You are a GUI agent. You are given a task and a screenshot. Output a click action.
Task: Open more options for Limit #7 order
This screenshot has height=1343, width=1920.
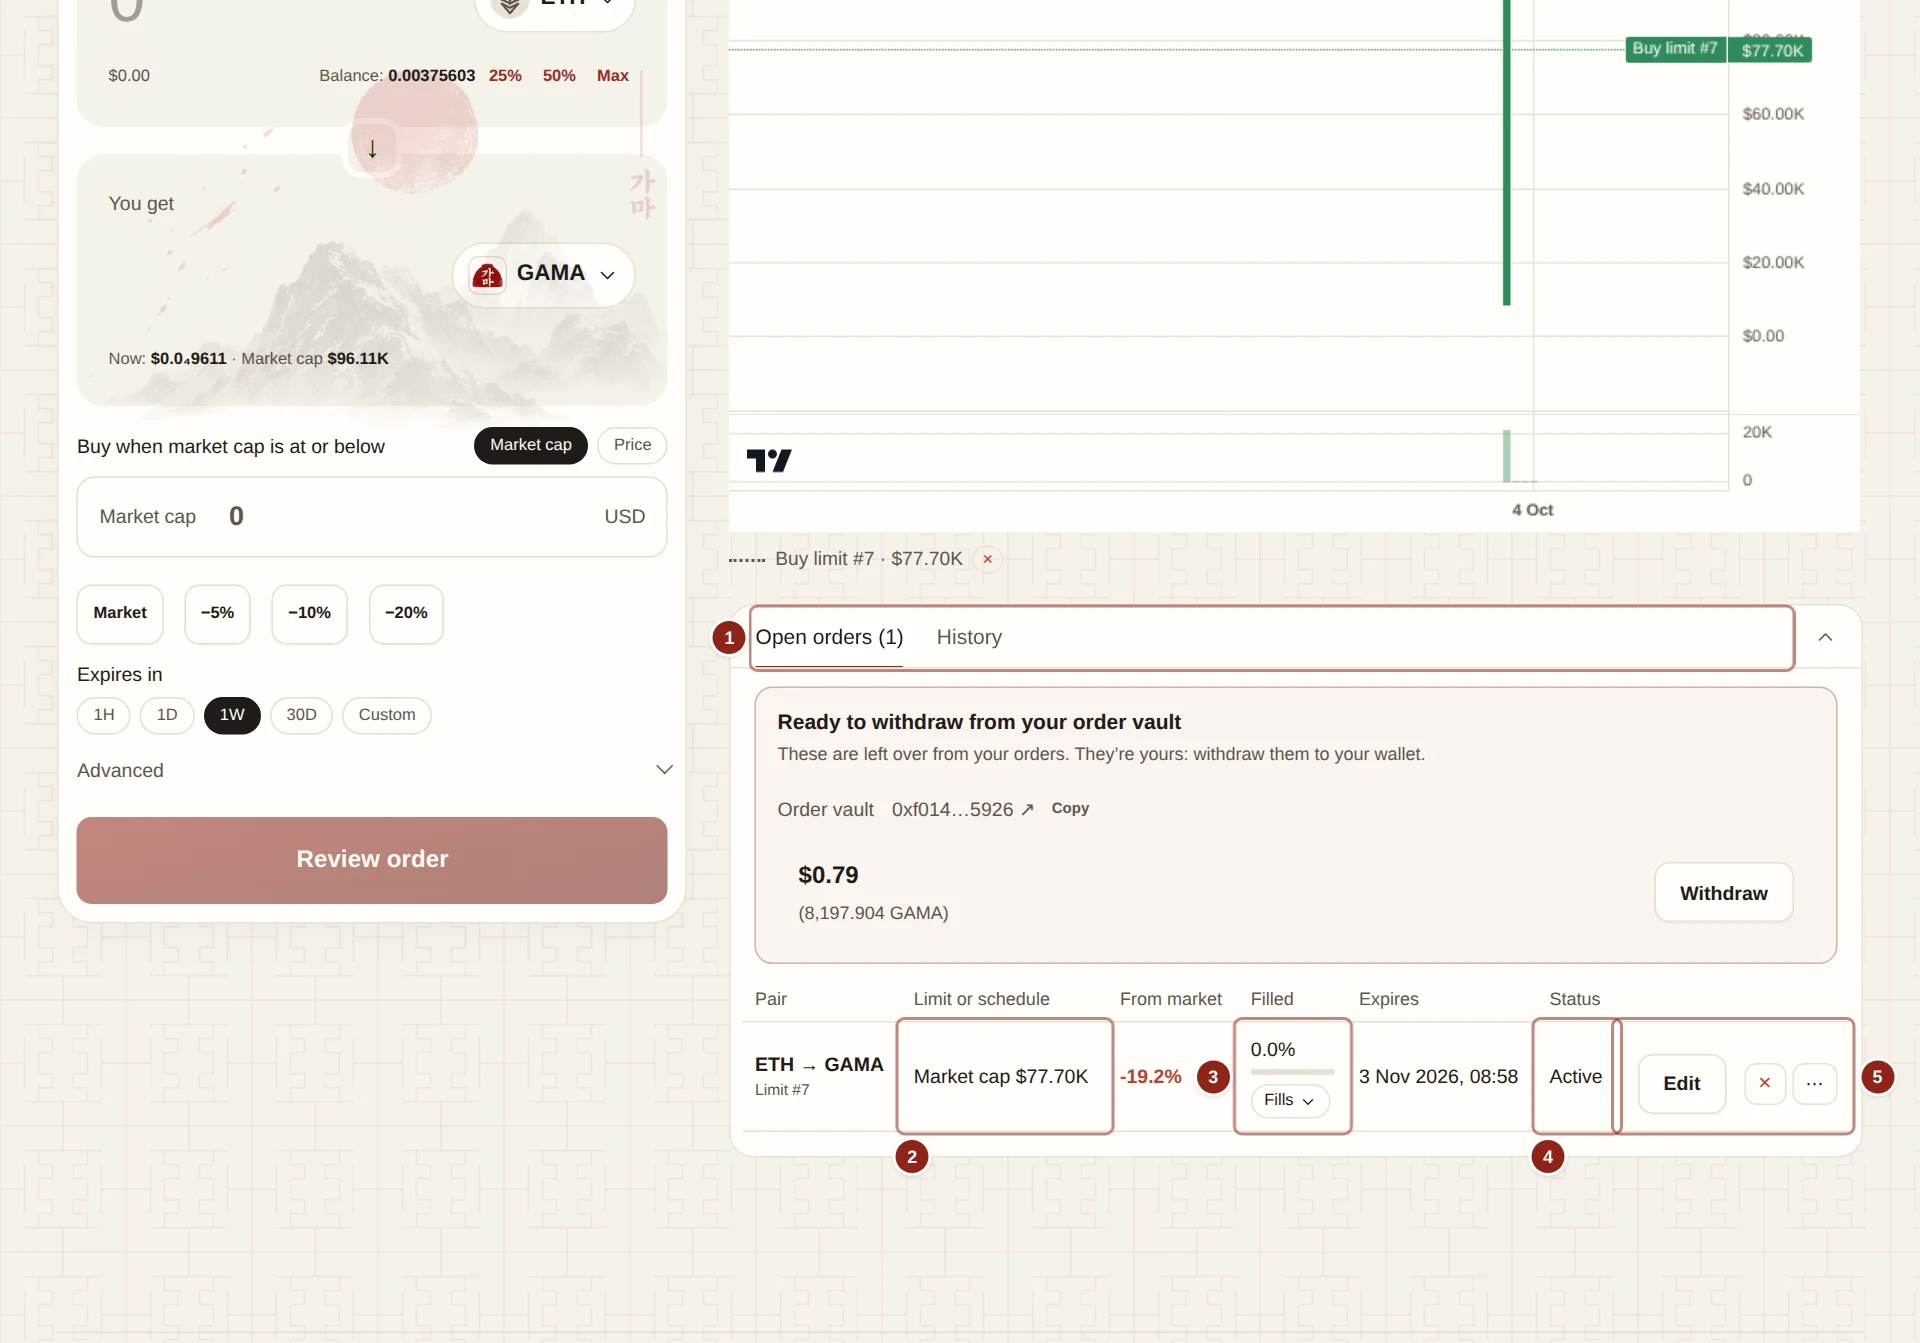point(1814,1083)
